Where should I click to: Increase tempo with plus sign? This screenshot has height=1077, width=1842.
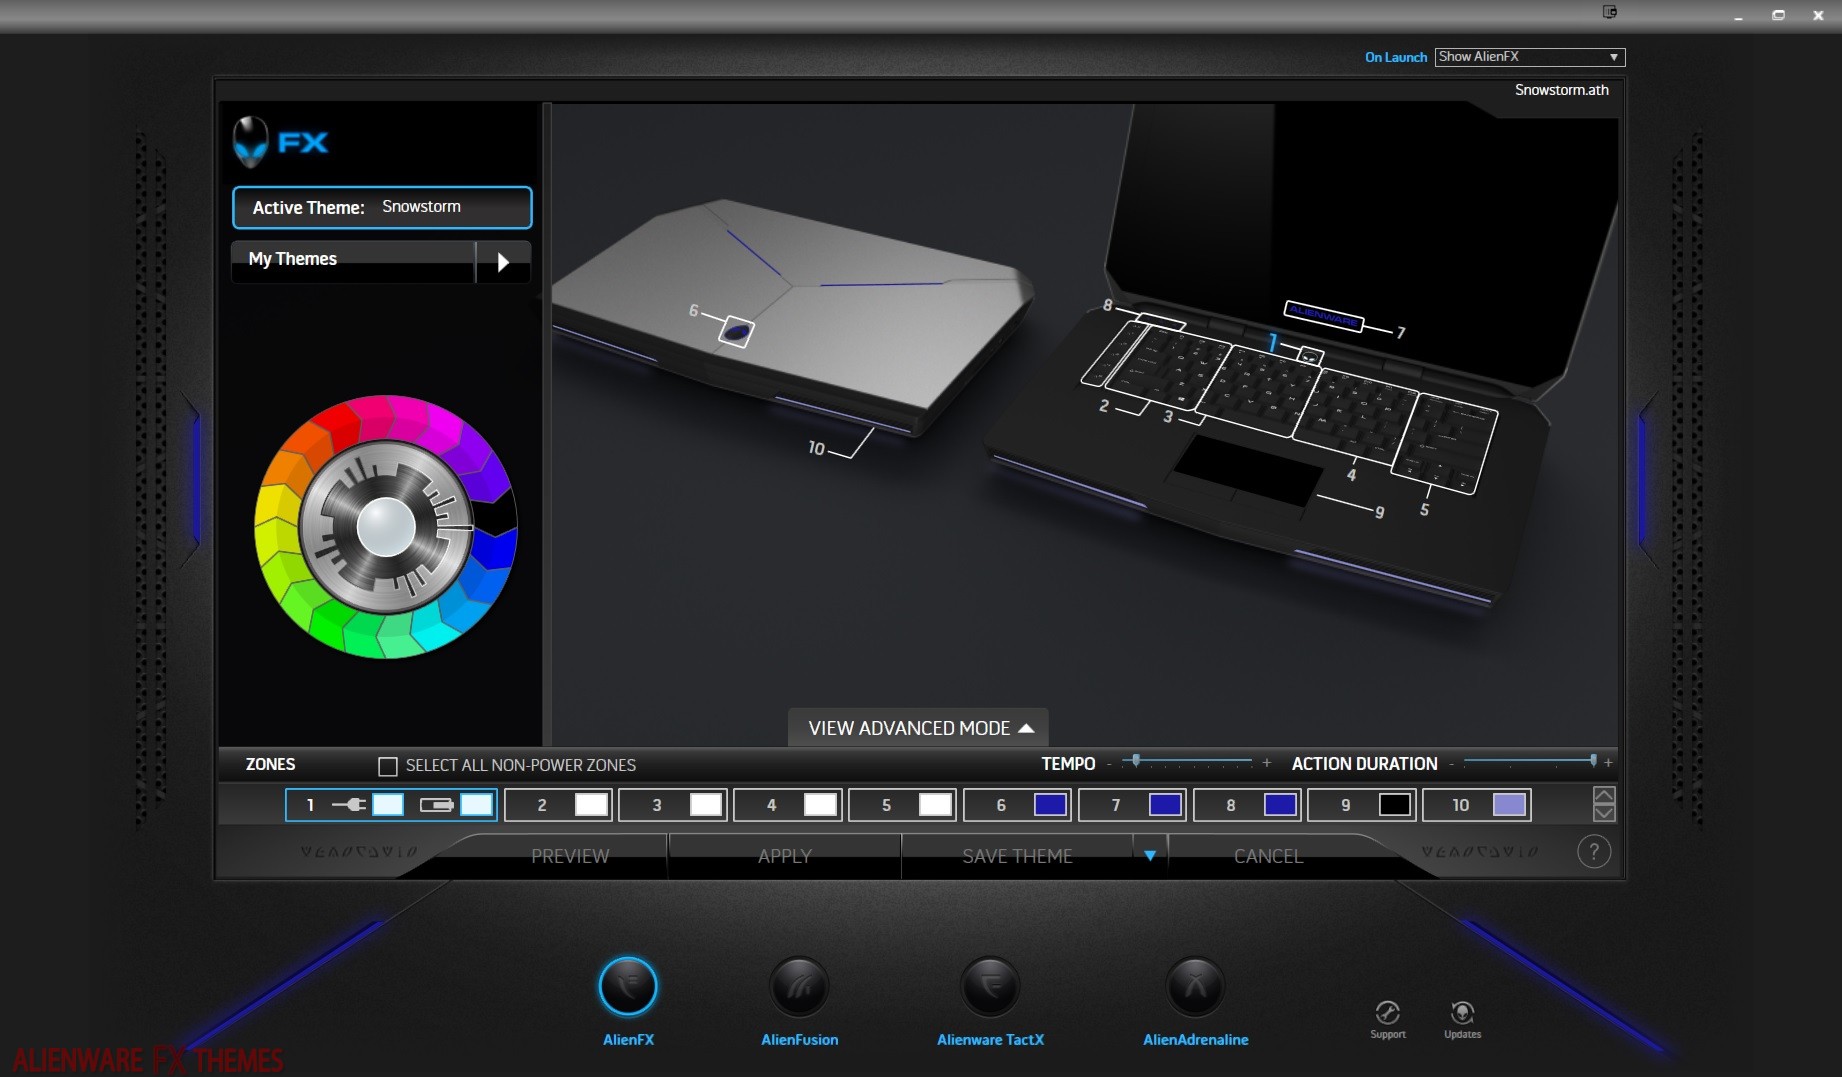coord(1266,762)
